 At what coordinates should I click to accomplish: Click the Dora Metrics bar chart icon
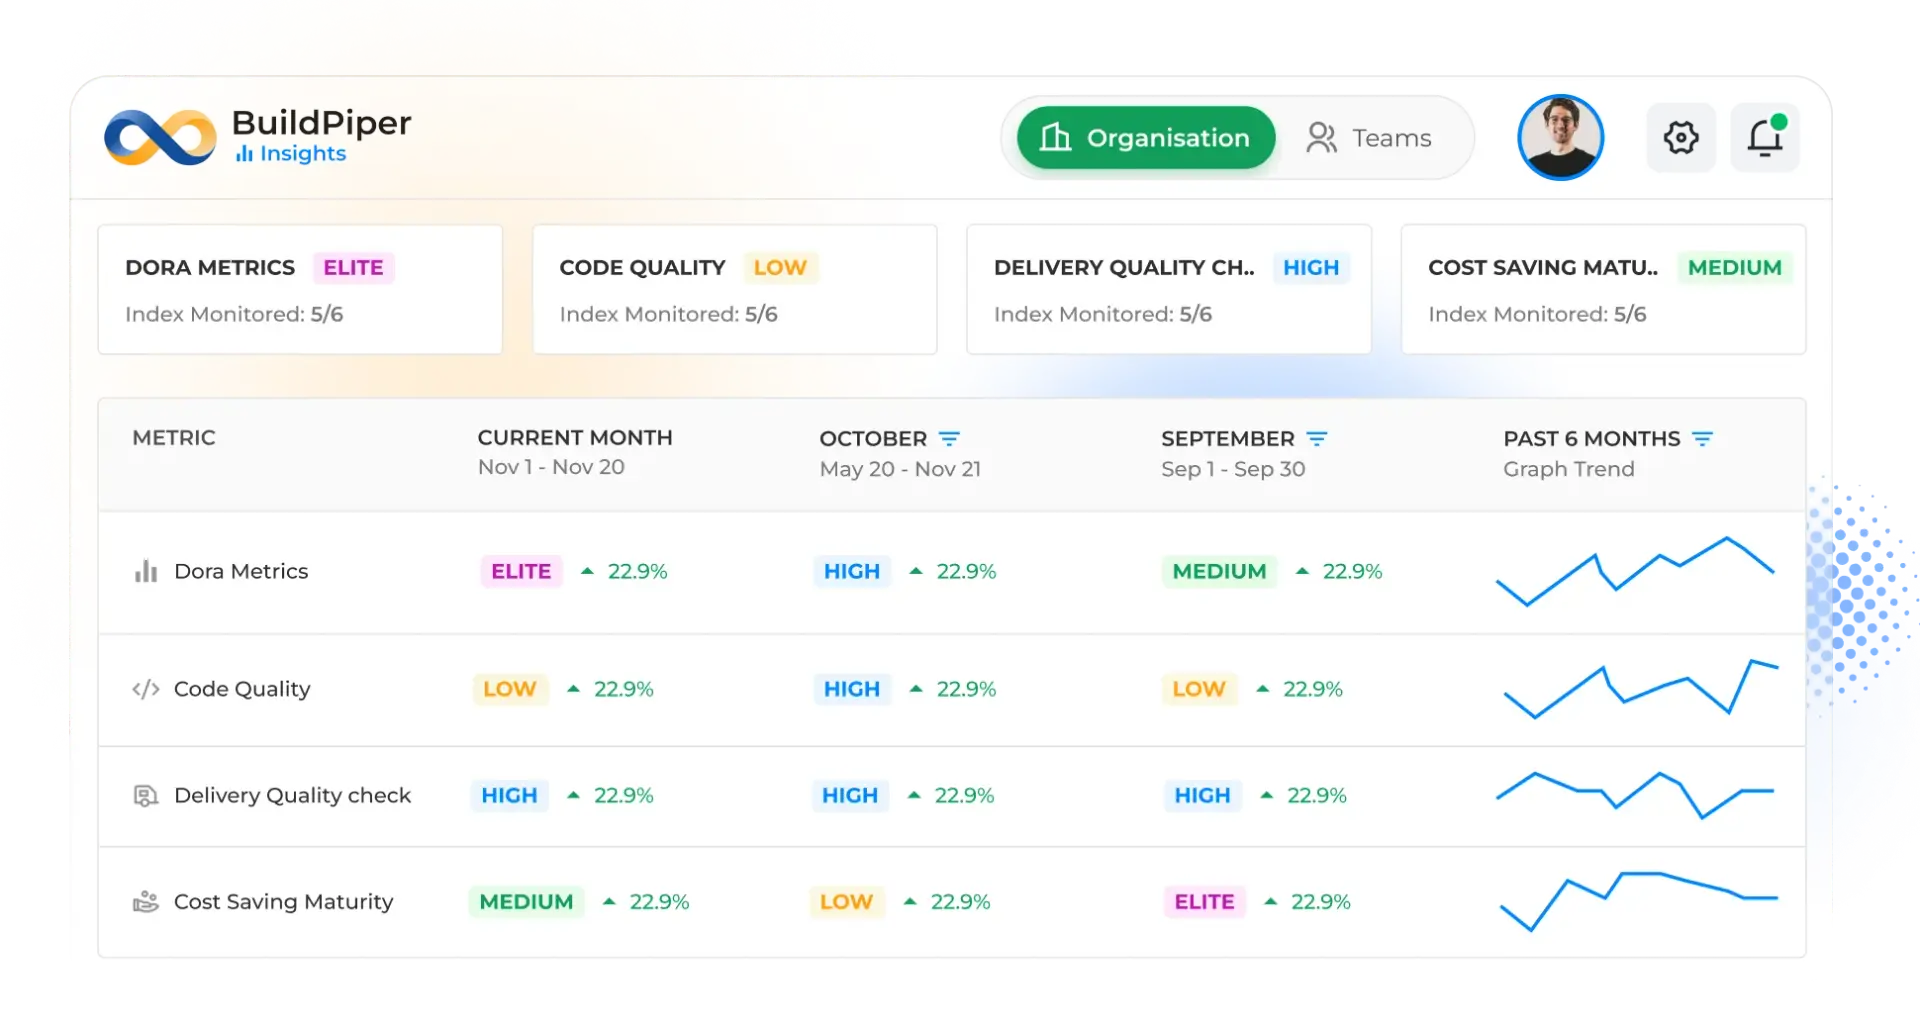pyautogui.click(x=146, y=571)
